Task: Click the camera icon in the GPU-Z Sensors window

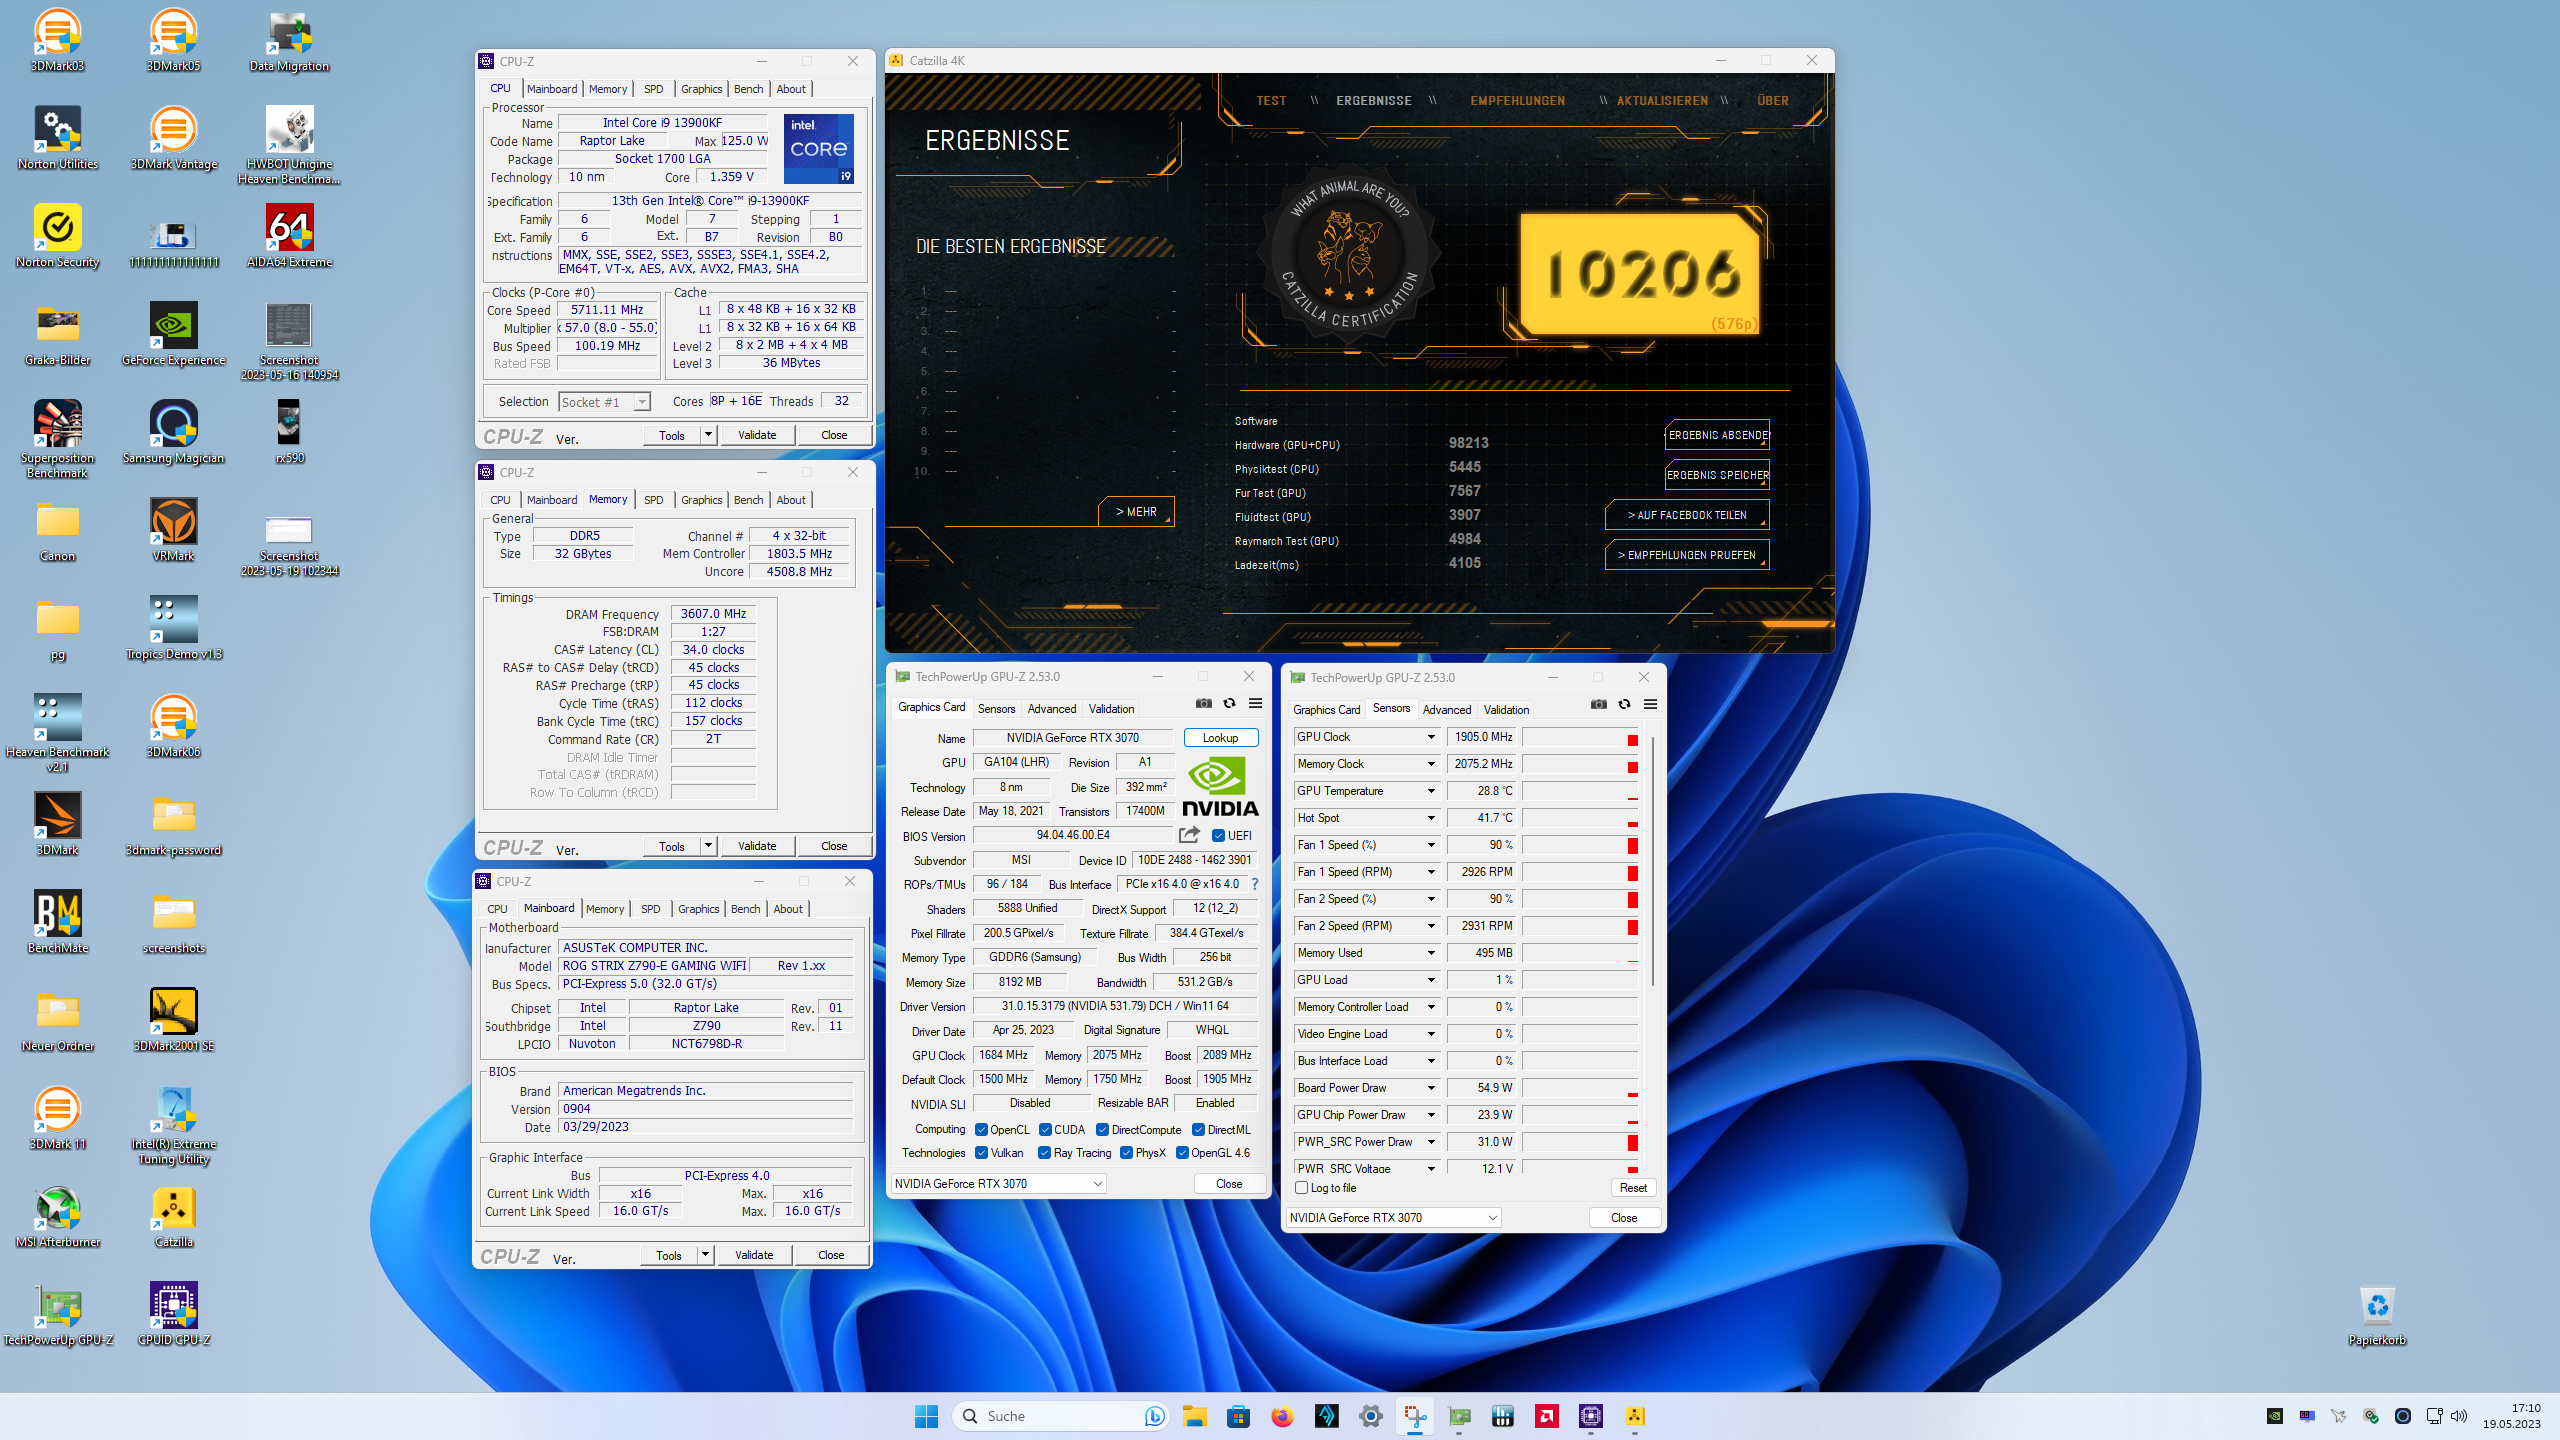Action: 1598,705
